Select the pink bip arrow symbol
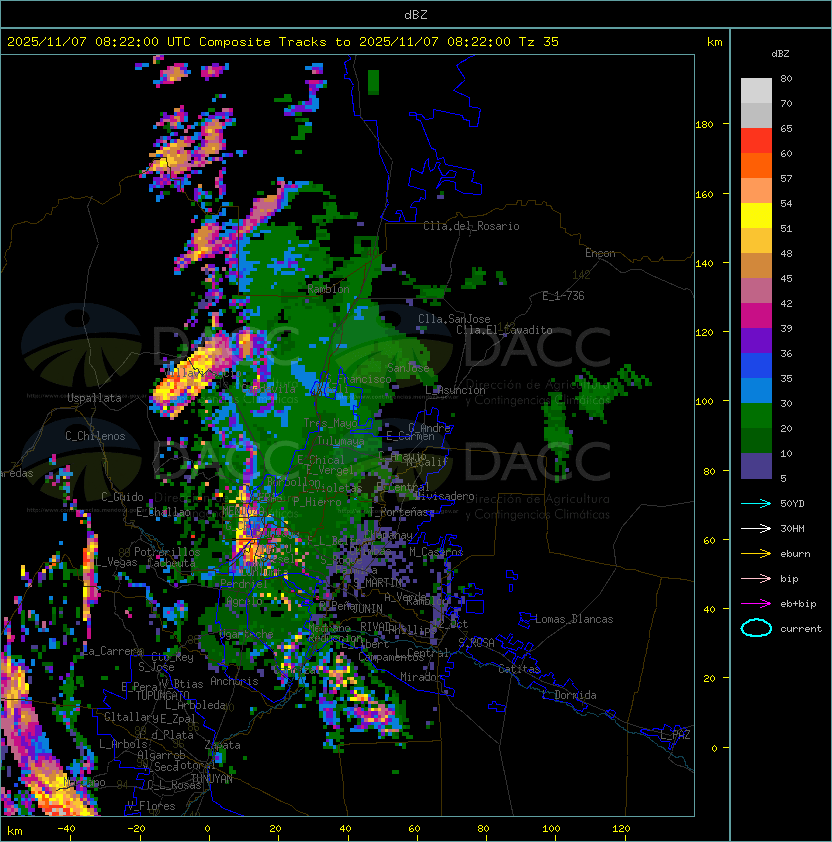 pyautogui.click(x=756, y=578)
